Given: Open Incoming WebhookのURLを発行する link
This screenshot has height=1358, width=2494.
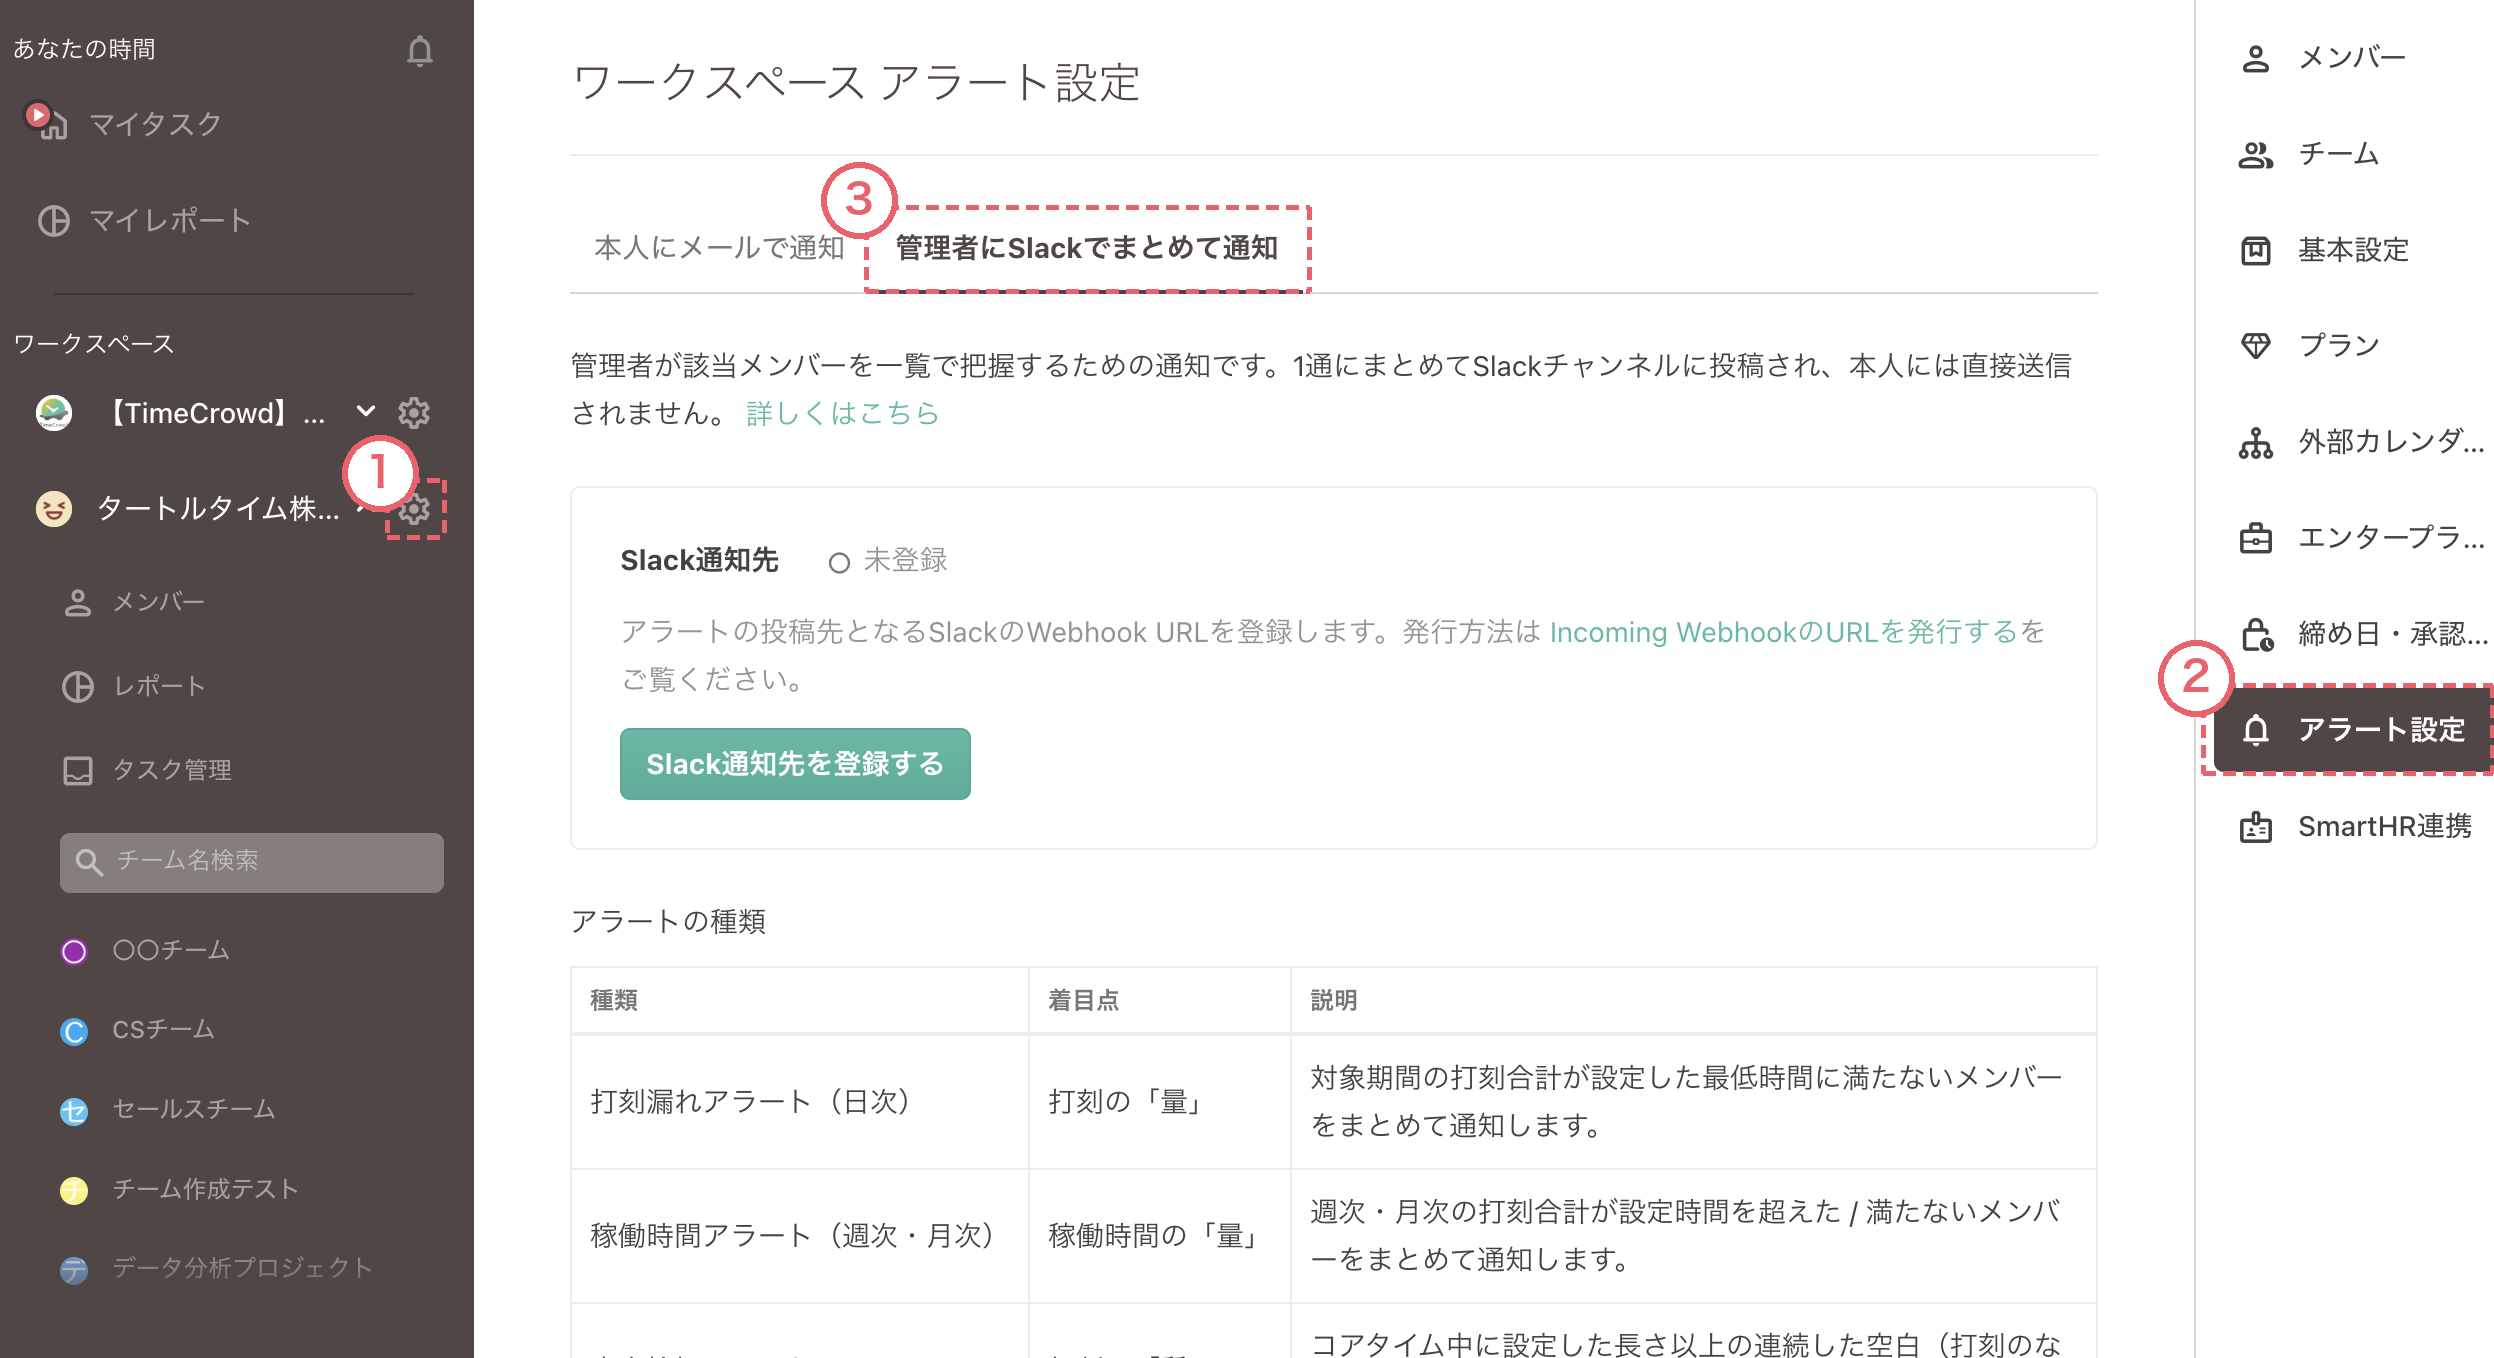Looking at the screenshot, I should tap(1783, 632).
